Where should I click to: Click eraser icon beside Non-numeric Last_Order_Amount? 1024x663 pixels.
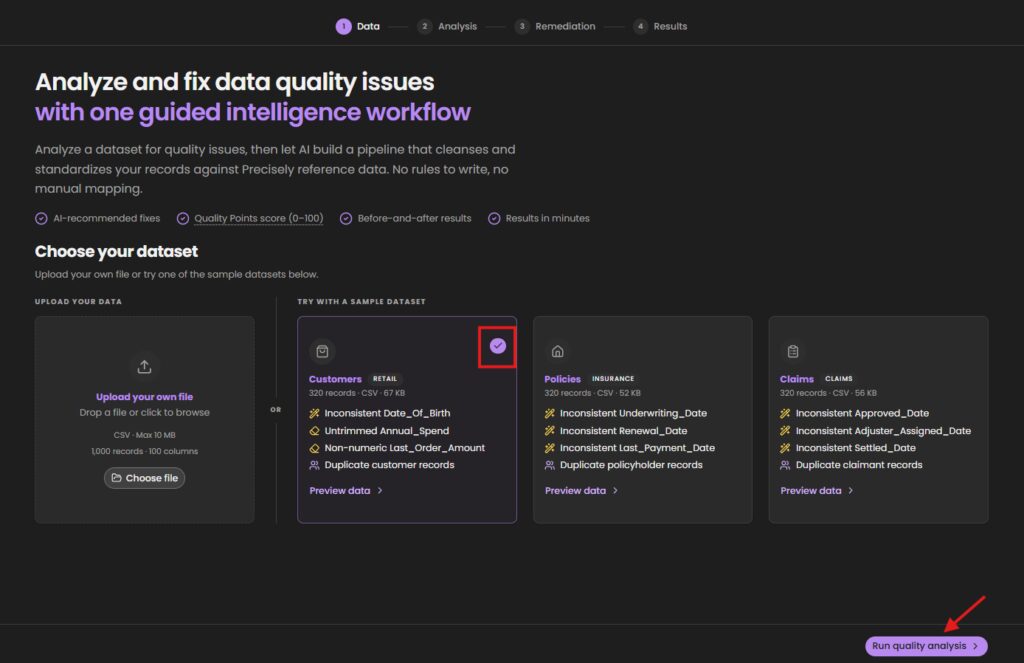pos(314,448)
